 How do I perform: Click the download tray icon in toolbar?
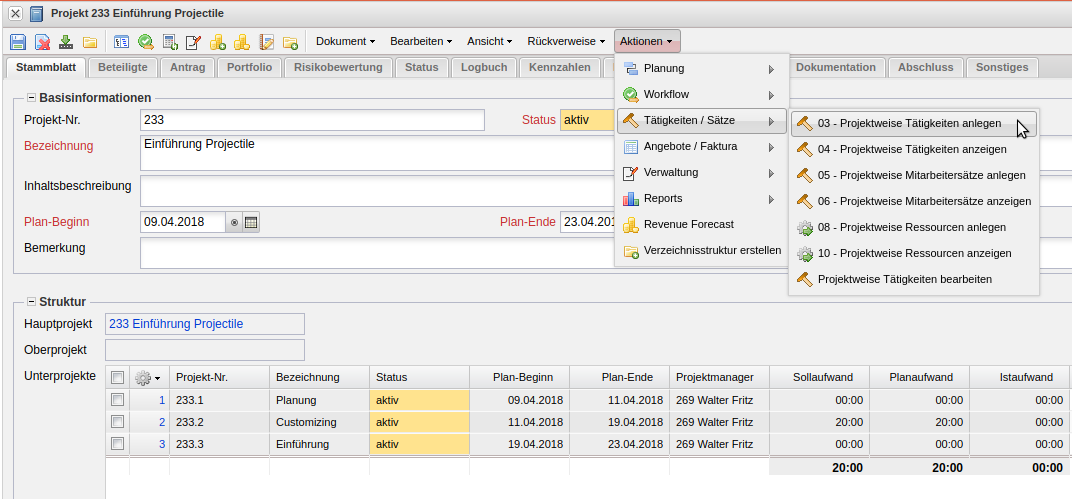tap(66, 42)
